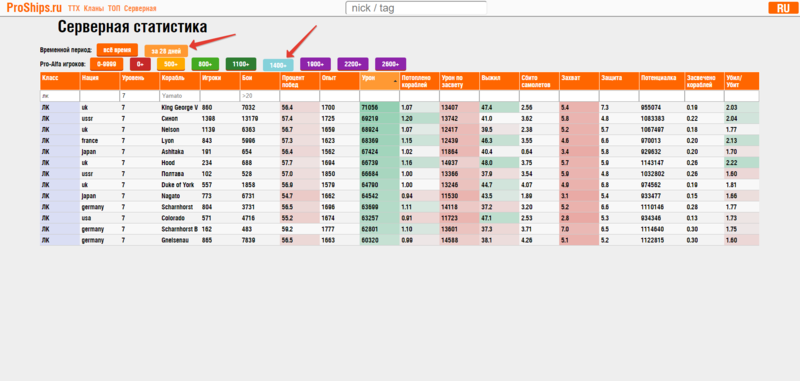Select the Lyon ship cell
Image resolution: width=800 pixels, height=381 pixels.
[x=180, y=140]
